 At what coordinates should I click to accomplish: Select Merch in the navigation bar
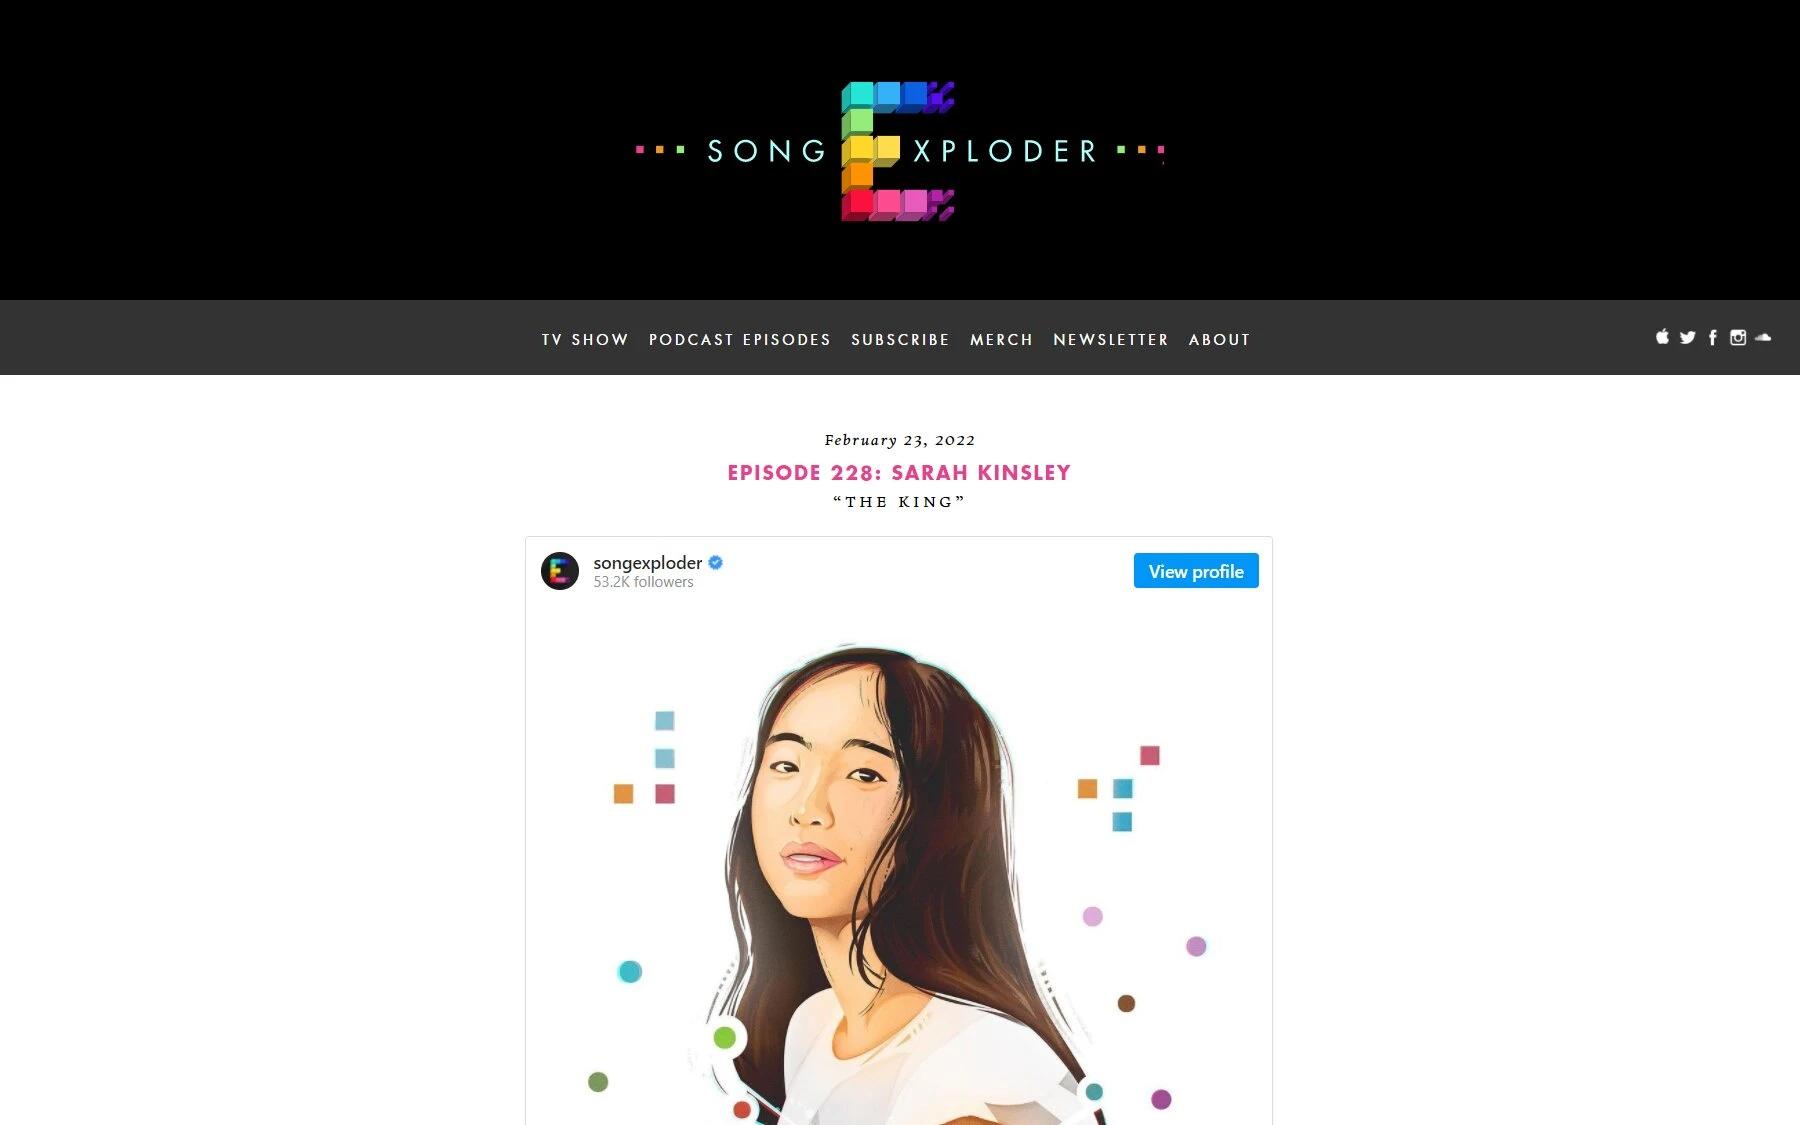click(x=1001, y=340)
